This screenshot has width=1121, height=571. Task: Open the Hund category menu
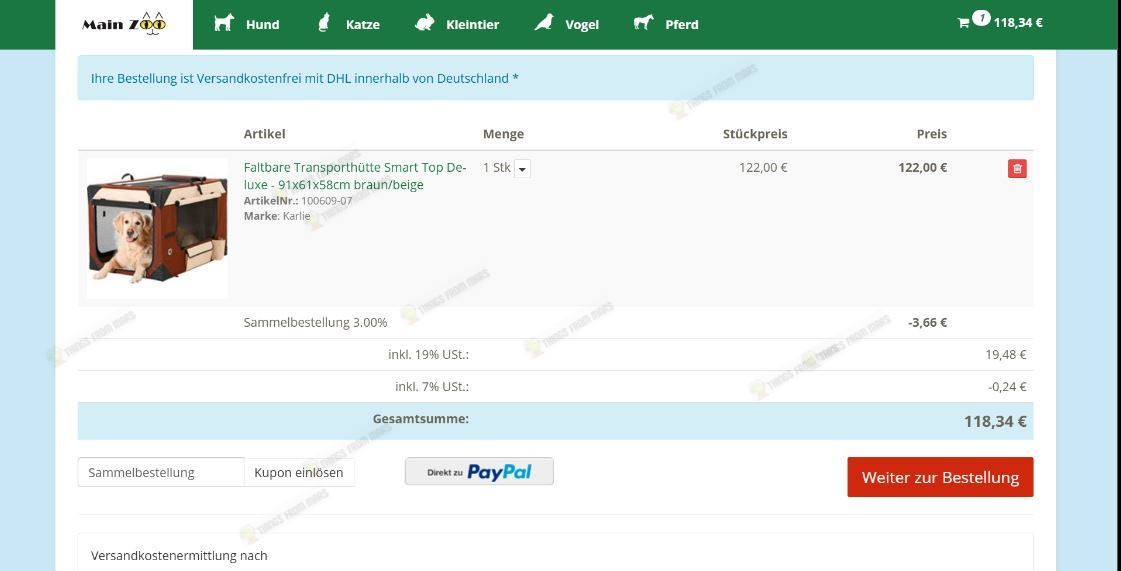pos(262,24)
